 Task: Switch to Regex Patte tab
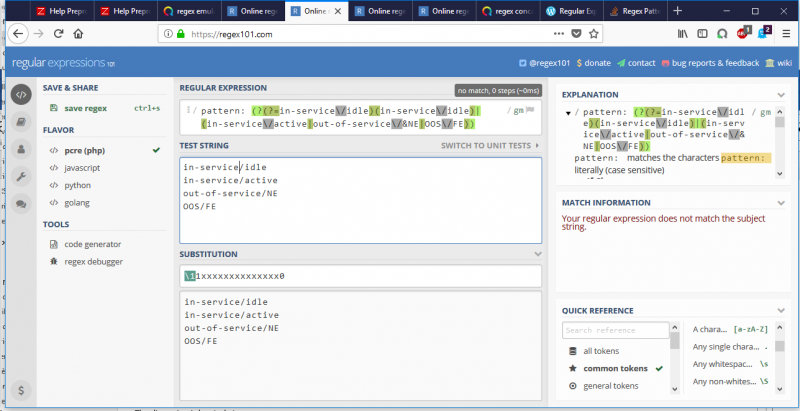pyautogui.click(x=635, y=11)
